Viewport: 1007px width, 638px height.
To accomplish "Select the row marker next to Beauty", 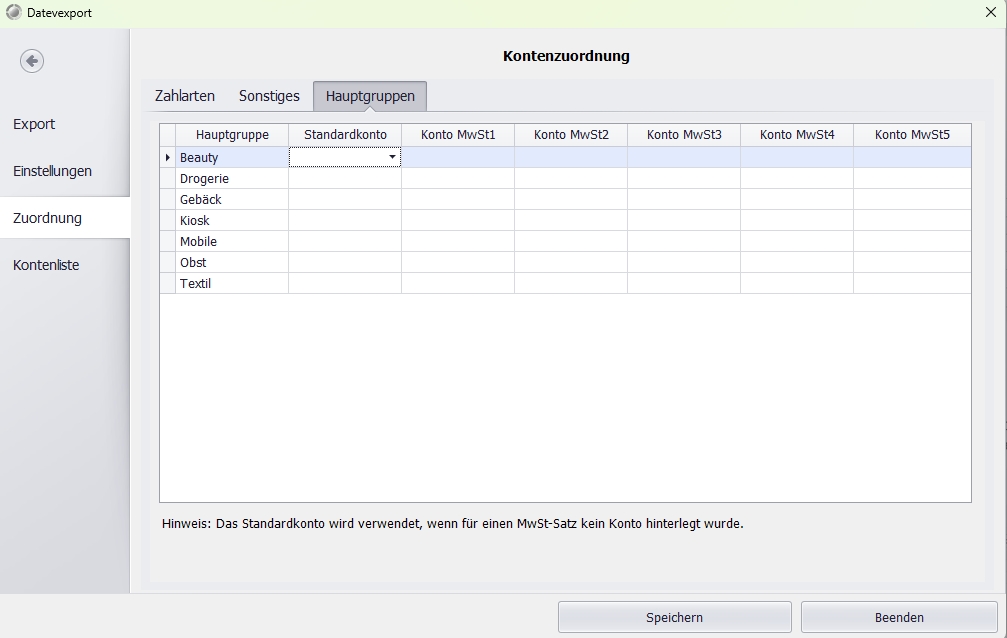I will click(168, 157).
